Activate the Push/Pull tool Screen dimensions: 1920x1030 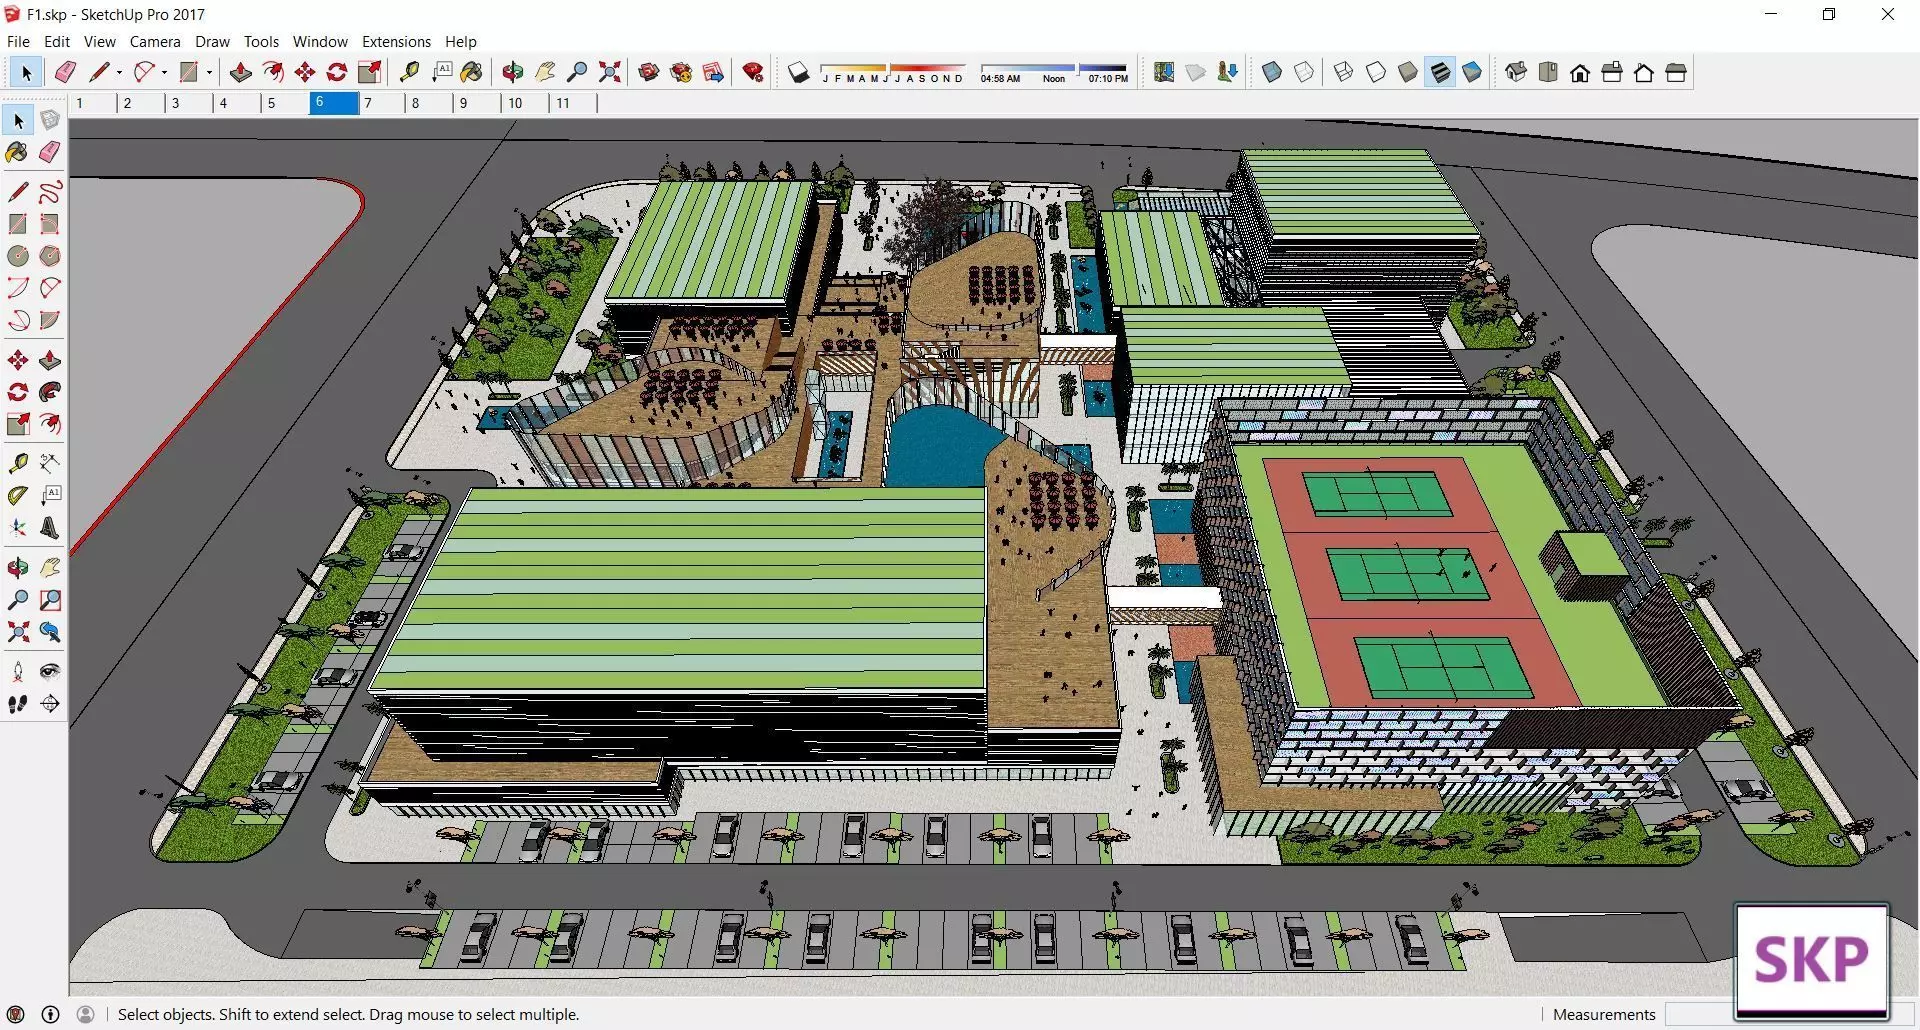[240, 72]
